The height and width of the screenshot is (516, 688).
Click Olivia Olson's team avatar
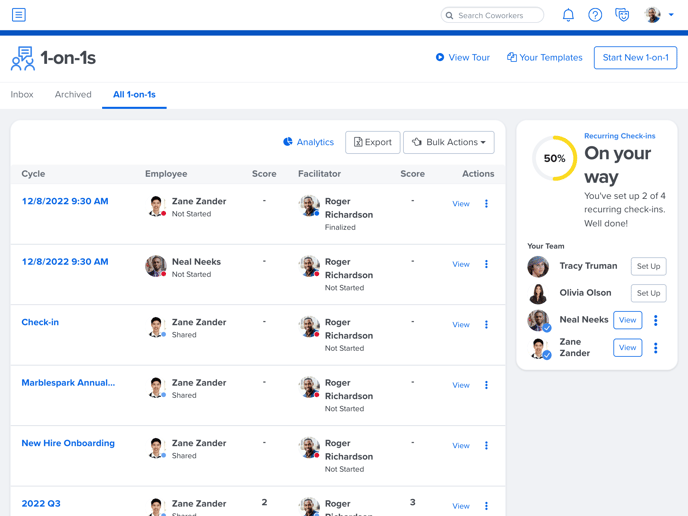pos(538,294)
